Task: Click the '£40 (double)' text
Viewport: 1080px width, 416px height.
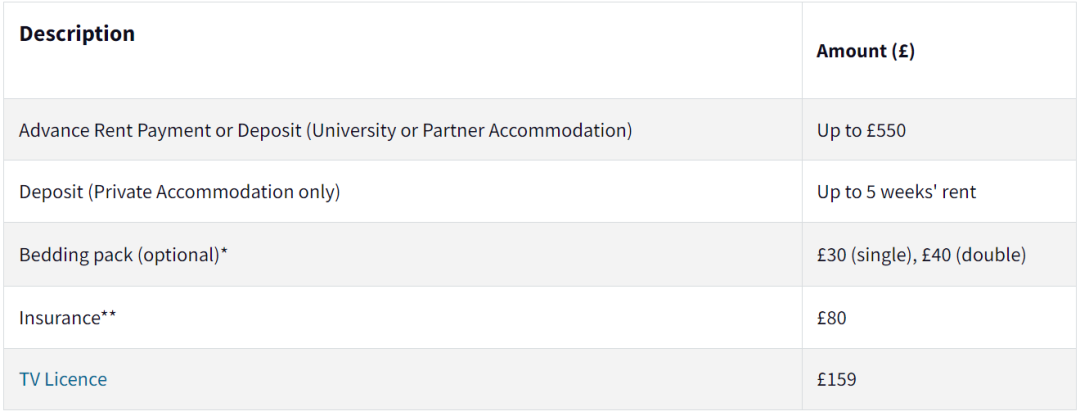Action: pyautogui.click(x=975, y=255)
